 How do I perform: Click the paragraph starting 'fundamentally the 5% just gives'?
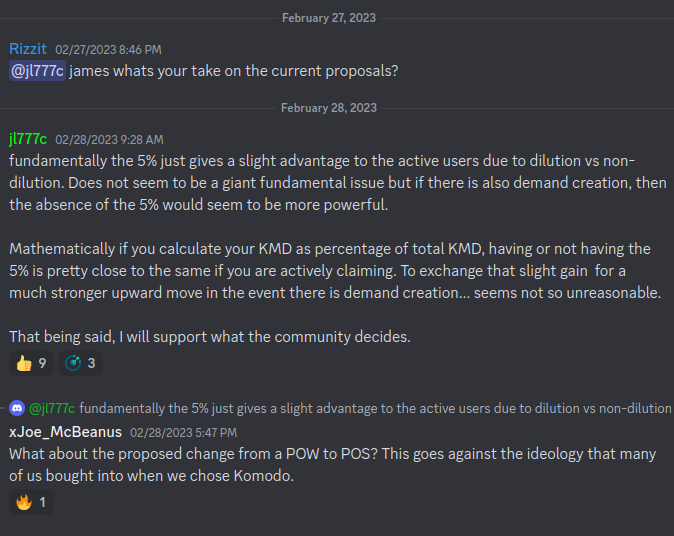coord(338,183)
